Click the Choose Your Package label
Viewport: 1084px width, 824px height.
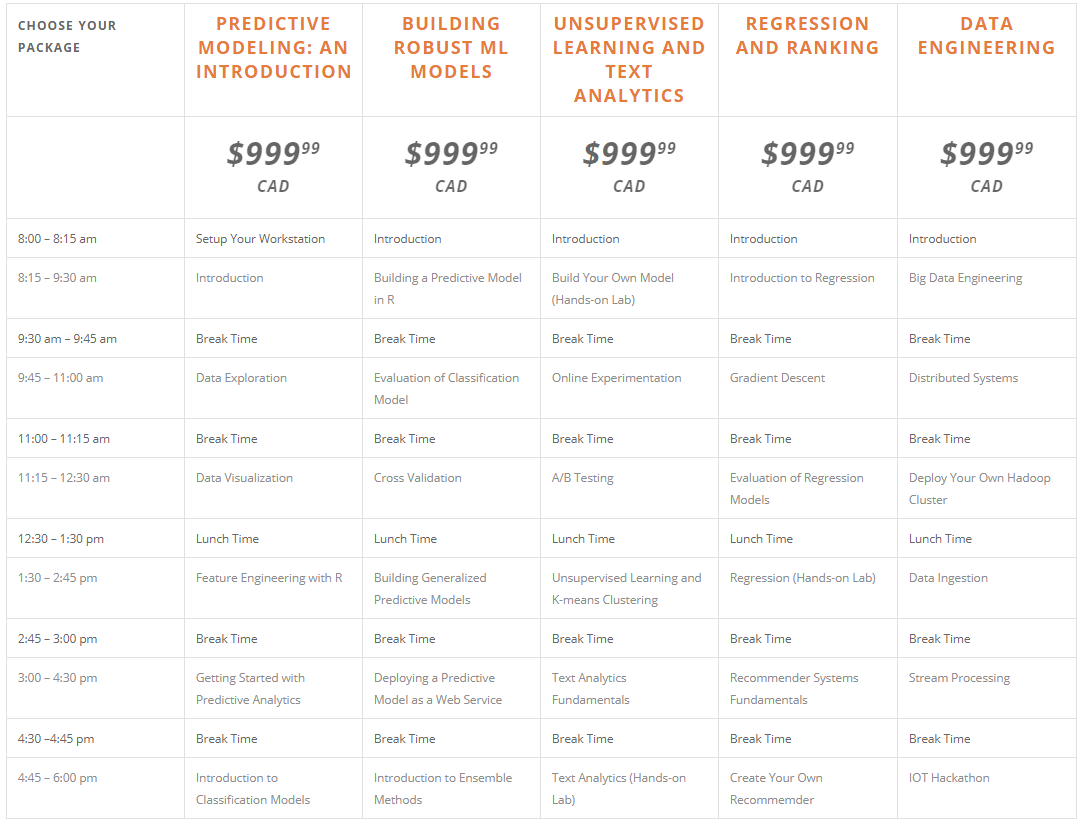click(x=67, y=37)
